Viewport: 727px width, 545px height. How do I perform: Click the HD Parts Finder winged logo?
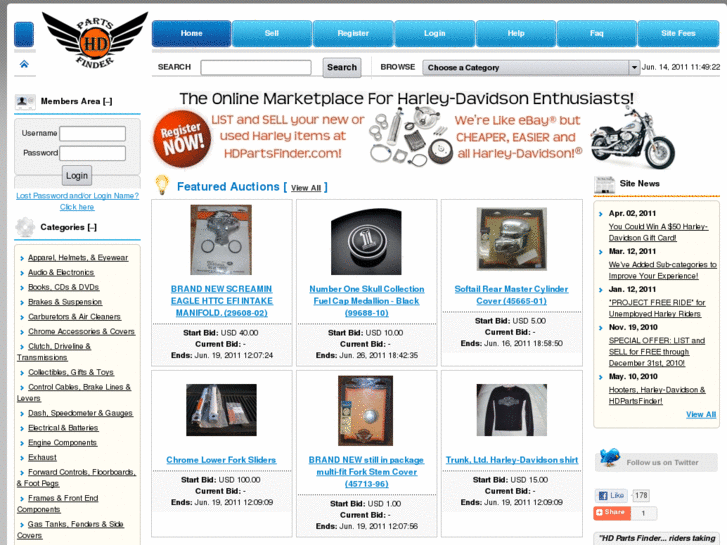click(95, 41)
